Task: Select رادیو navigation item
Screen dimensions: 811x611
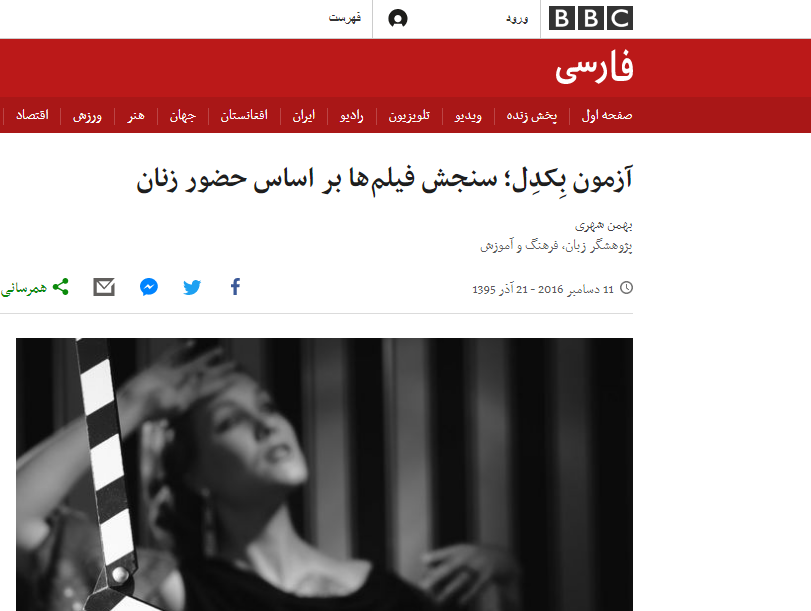Action: click(351, 115)
